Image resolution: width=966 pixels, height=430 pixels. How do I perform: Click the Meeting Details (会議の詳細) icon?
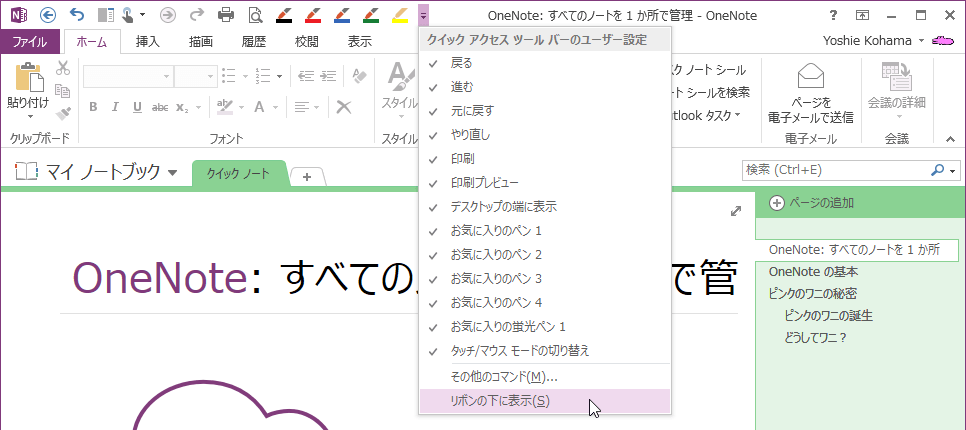click(x=896, y=76)
